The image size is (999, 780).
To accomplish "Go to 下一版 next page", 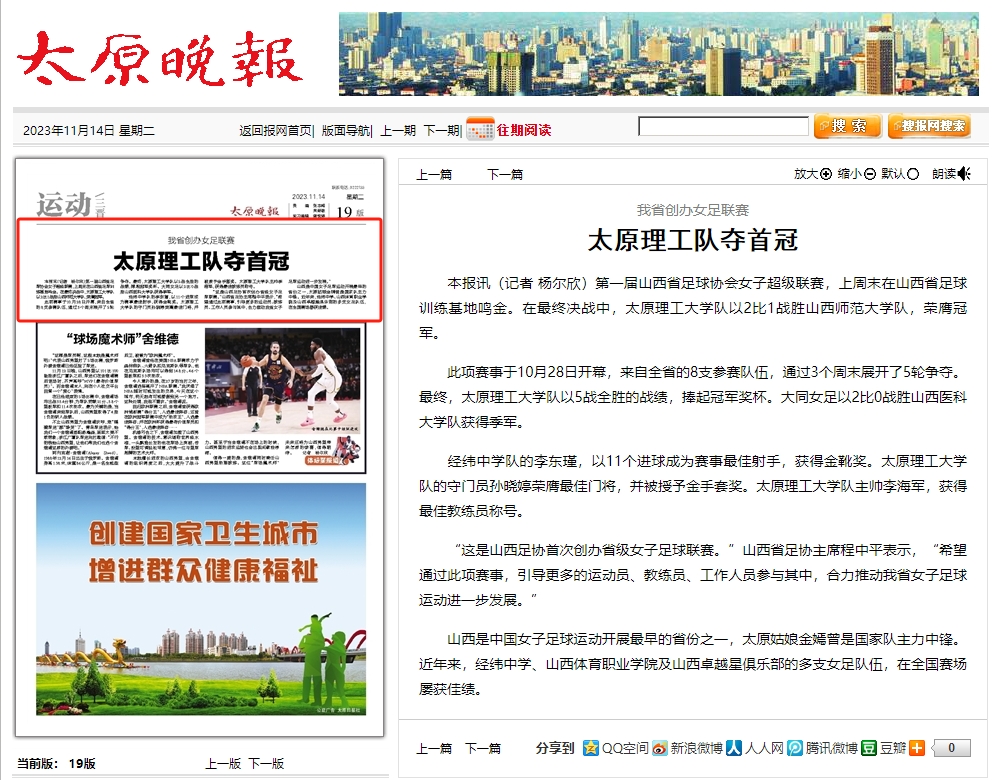I will 266,763.
